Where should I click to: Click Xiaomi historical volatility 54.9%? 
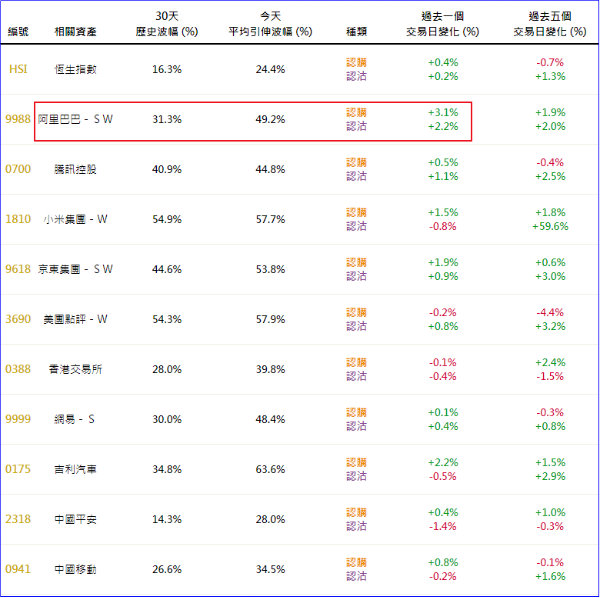[167, 219]
